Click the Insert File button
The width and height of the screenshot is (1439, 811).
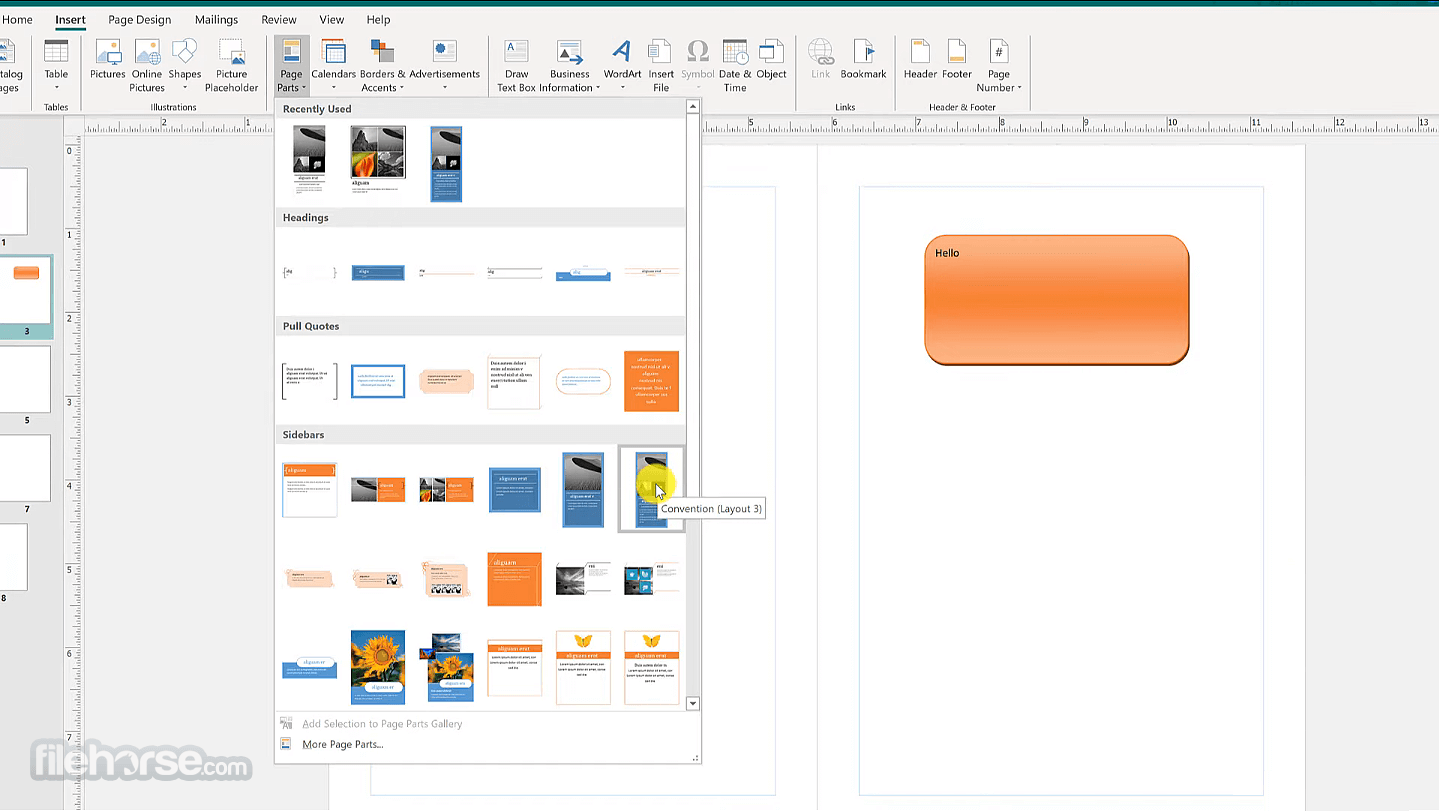[x=661, y=66]
